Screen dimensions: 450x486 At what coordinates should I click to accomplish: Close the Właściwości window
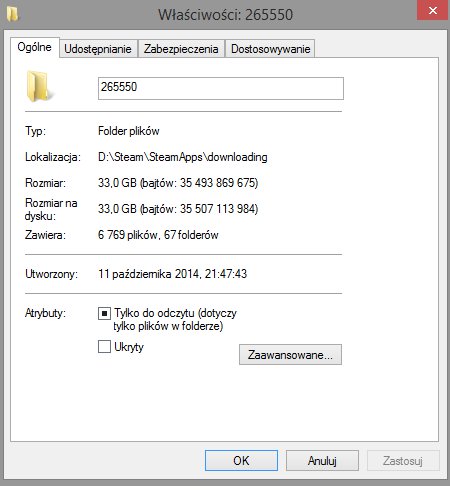[x=433, y=10]
